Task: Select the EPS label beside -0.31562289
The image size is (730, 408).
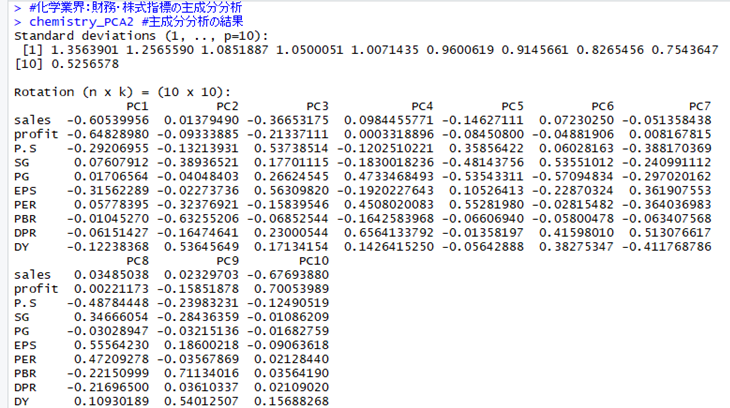Action: coord(25,191)
